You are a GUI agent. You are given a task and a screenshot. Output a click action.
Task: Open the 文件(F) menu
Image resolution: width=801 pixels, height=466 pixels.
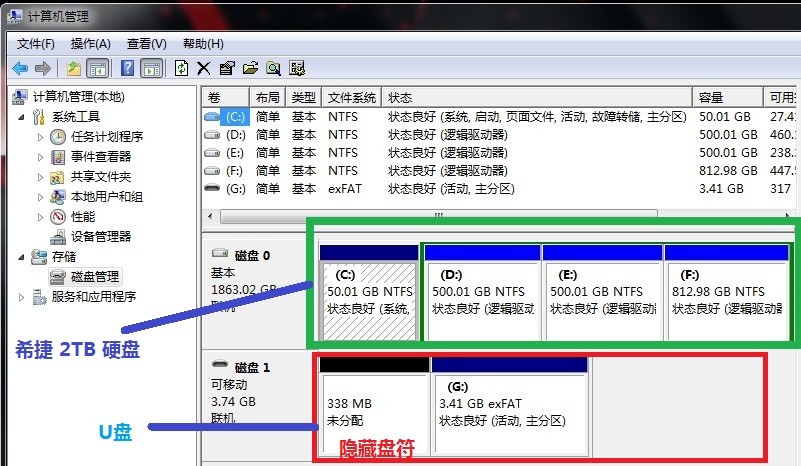(x=36, y=44)
